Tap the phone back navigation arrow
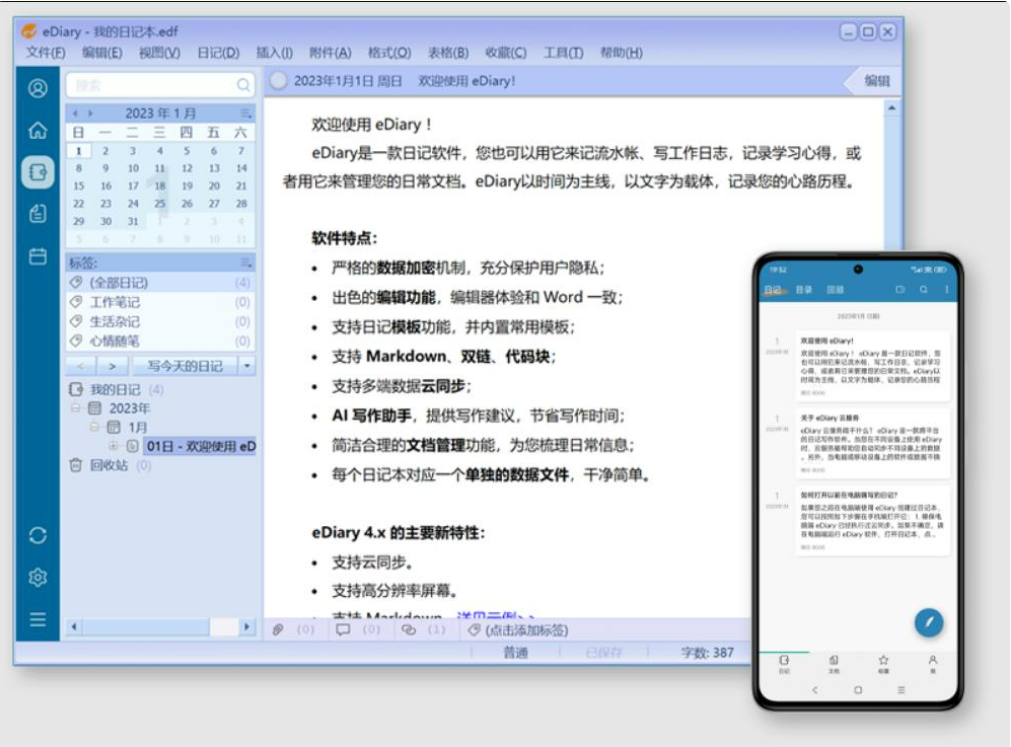Image resolution: width=1011 pixels, height=747 pixels. point(815,690)
